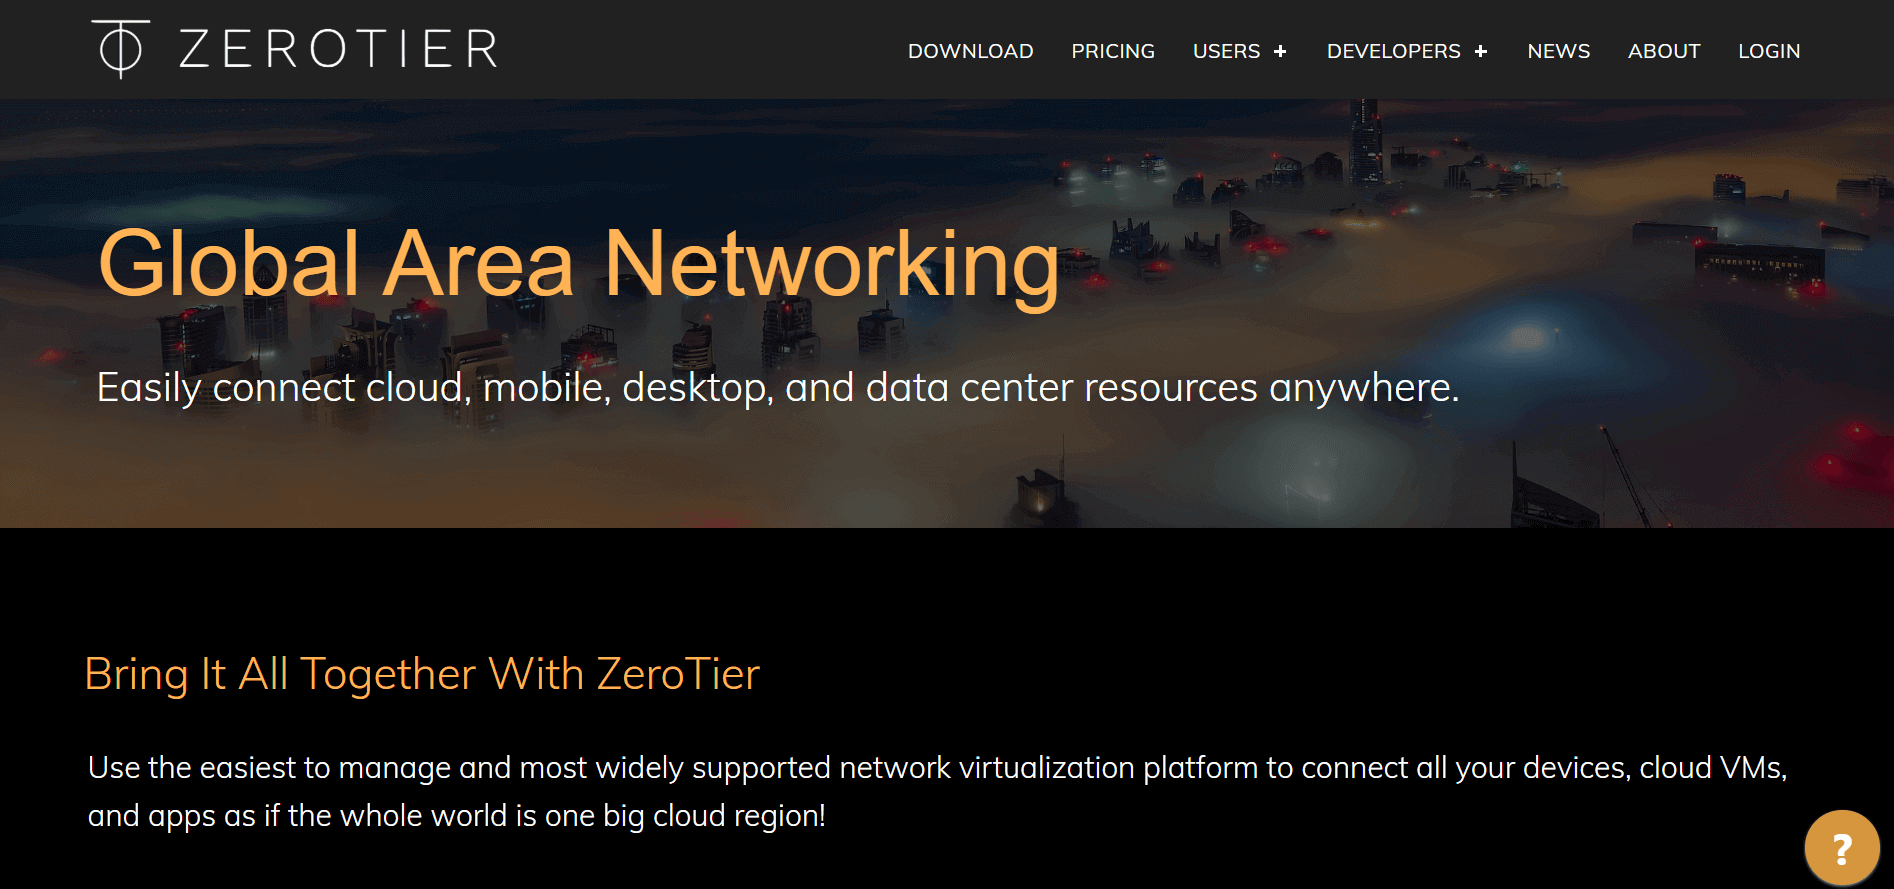Open the About page
Image resolution: width=1894 pixels, height=889 pixels.
[x=1664, y=51]
